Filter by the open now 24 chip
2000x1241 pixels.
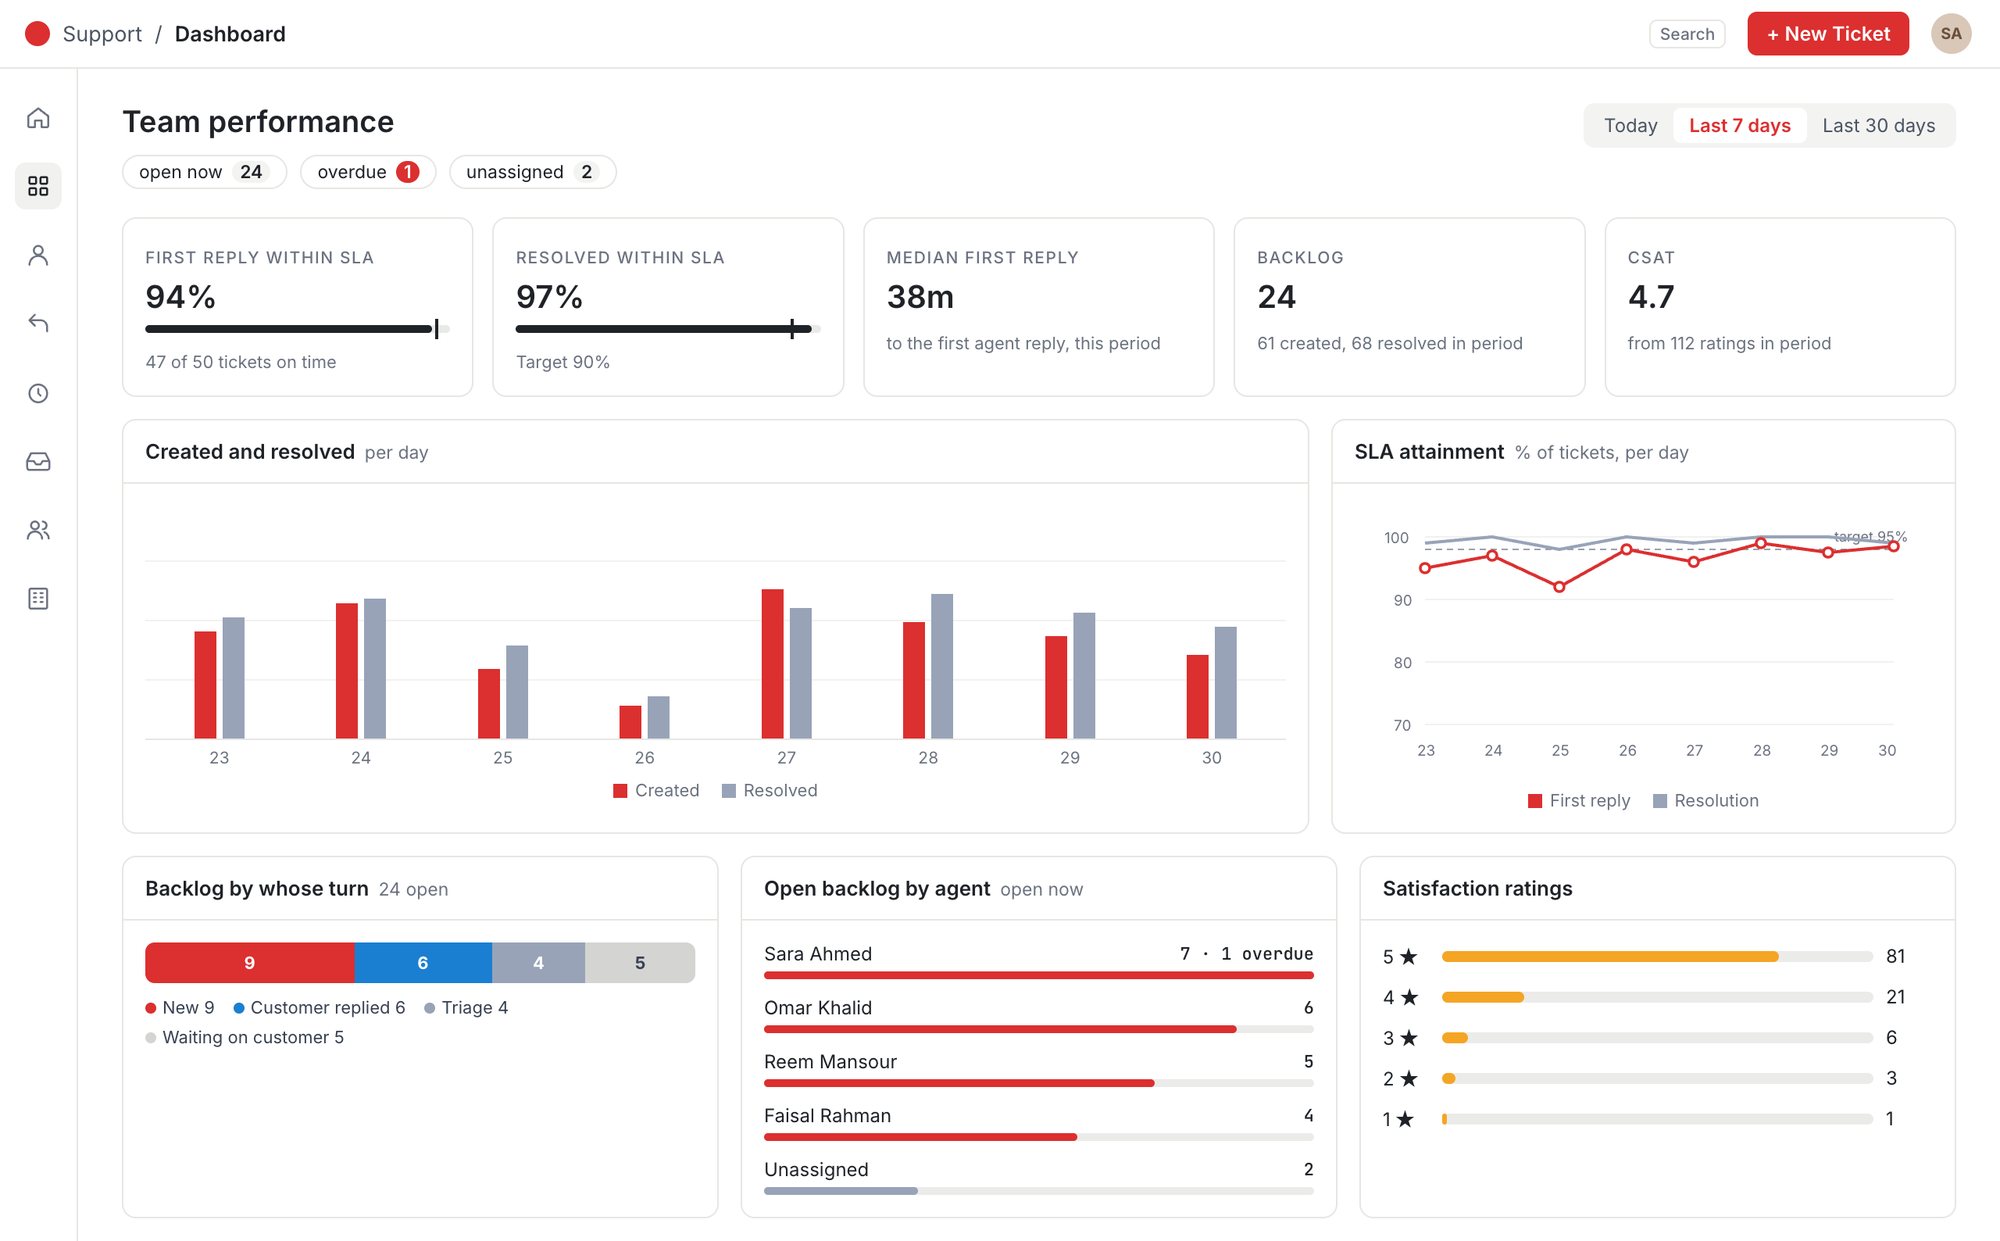coord(204,172)
